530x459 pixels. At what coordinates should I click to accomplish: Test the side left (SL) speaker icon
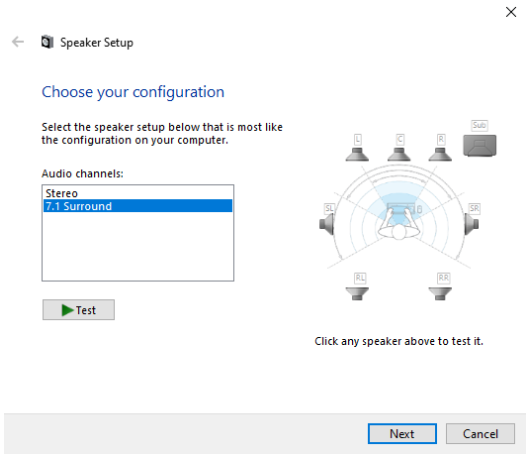tap(327, 224)
